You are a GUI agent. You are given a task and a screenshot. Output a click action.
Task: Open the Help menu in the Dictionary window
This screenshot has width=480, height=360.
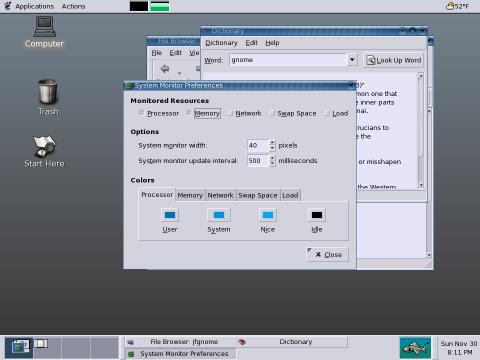click(x=272, y=43)
